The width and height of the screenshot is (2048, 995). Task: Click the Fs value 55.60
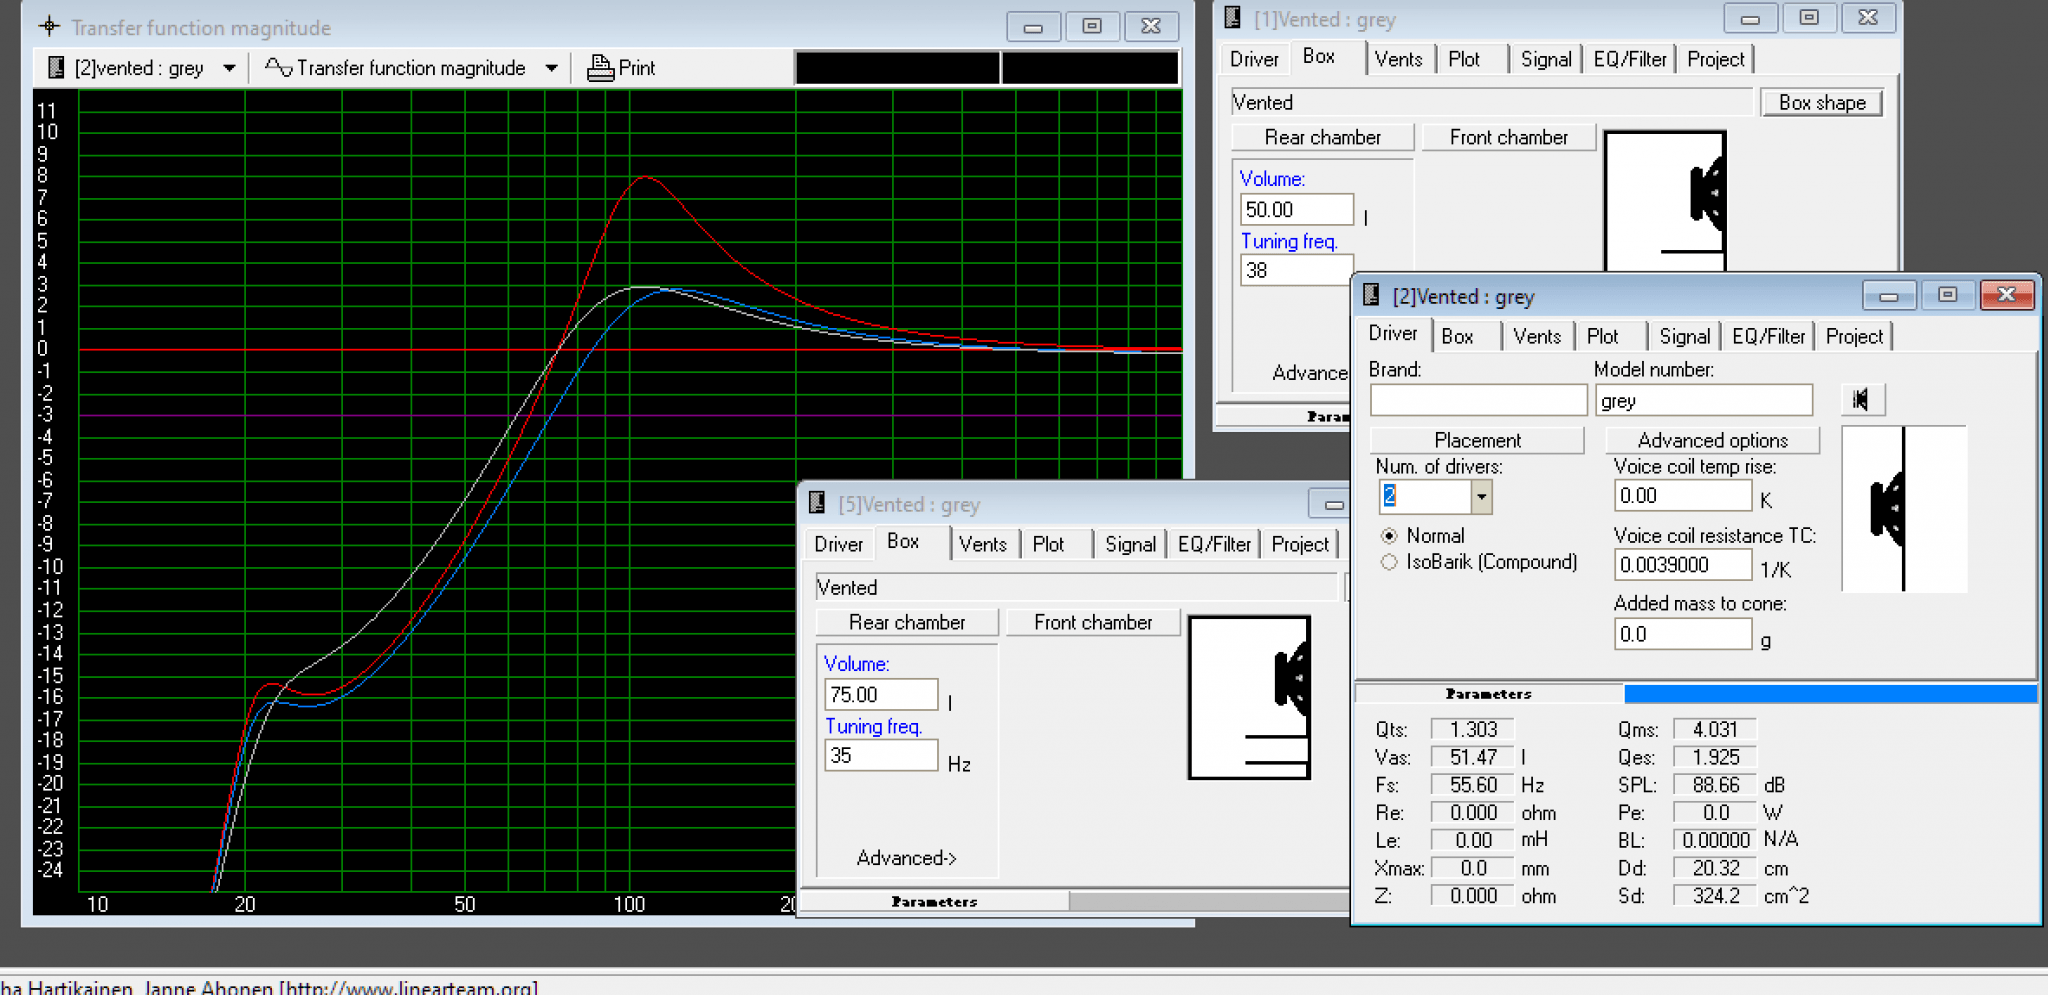pyautogui.click(x=1472, y=786)
